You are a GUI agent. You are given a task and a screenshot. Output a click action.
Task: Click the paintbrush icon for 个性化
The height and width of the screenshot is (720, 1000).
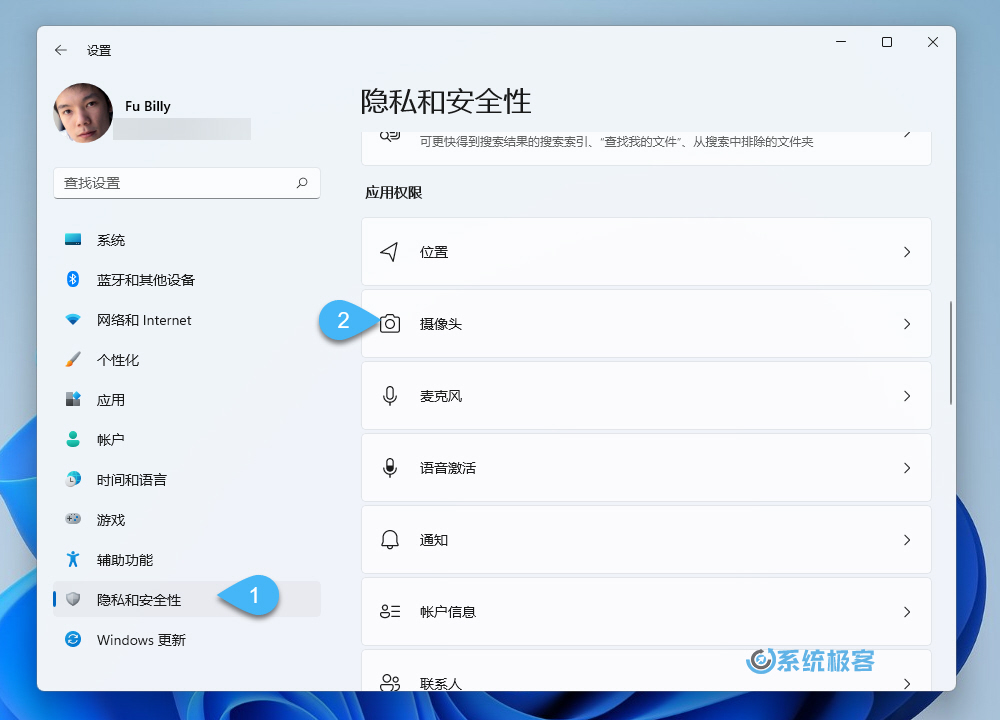click(73, 360)
